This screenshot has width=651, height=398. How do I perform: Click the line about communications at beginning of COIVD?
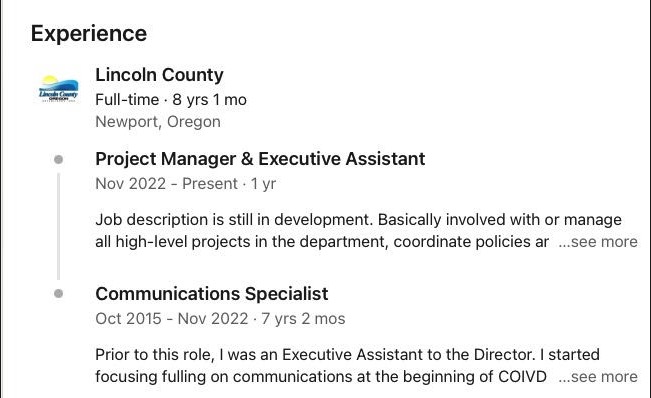pos(321,376)
